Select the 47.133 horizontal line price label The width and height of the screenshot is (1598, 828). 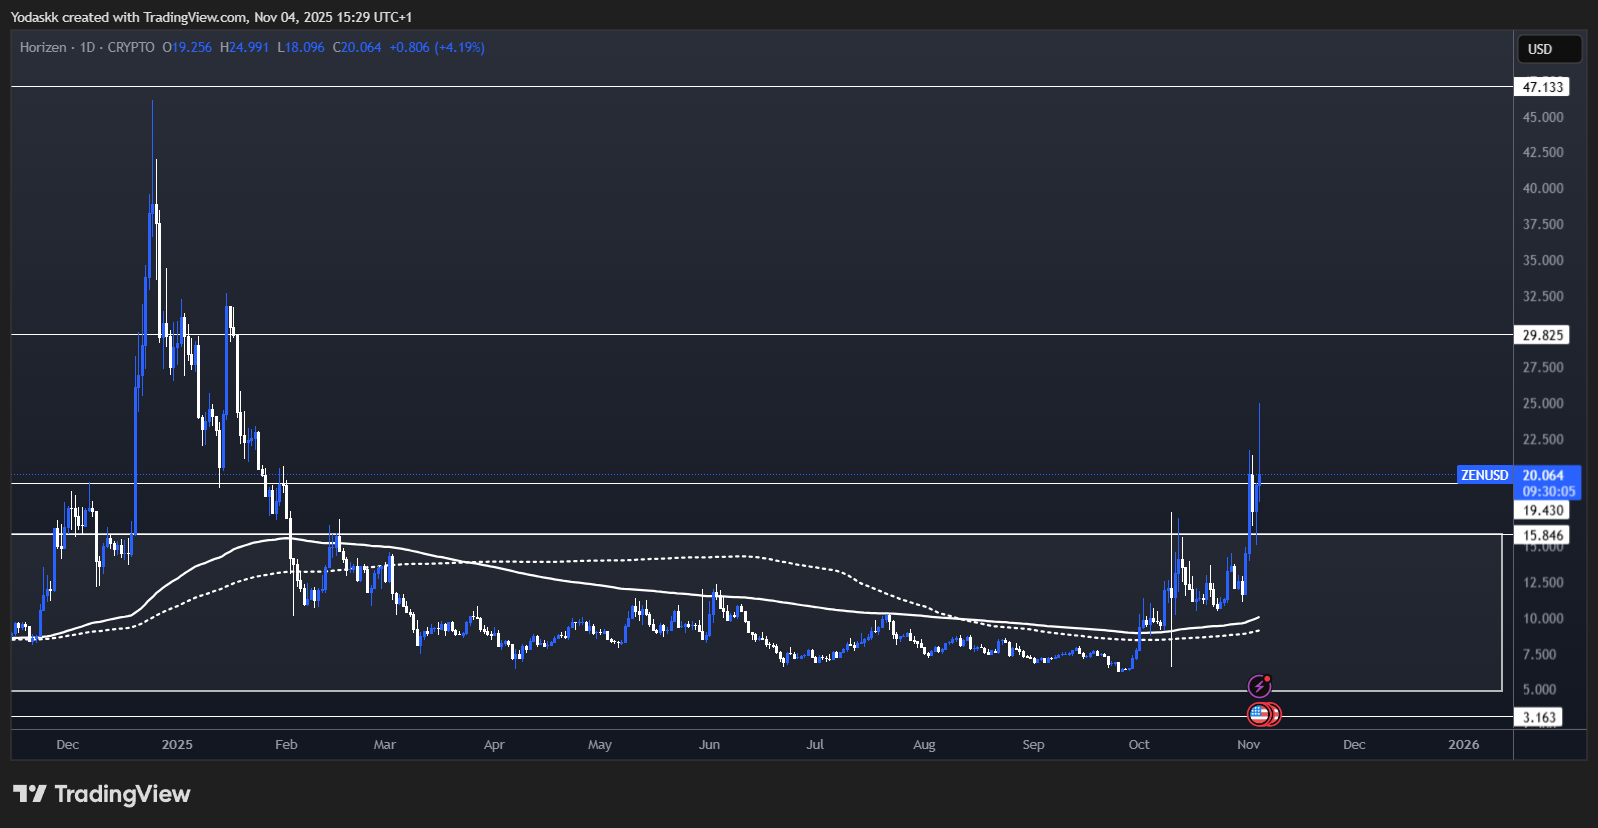click(1542, 87)
